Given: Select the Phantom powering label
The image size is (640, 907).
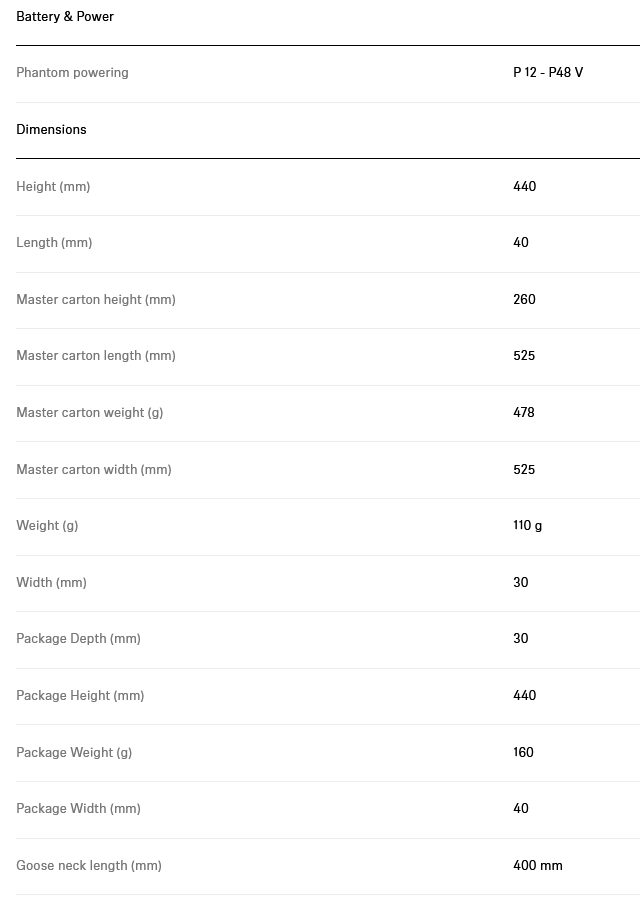Looking at the screenshot, I should click(72, 73).
